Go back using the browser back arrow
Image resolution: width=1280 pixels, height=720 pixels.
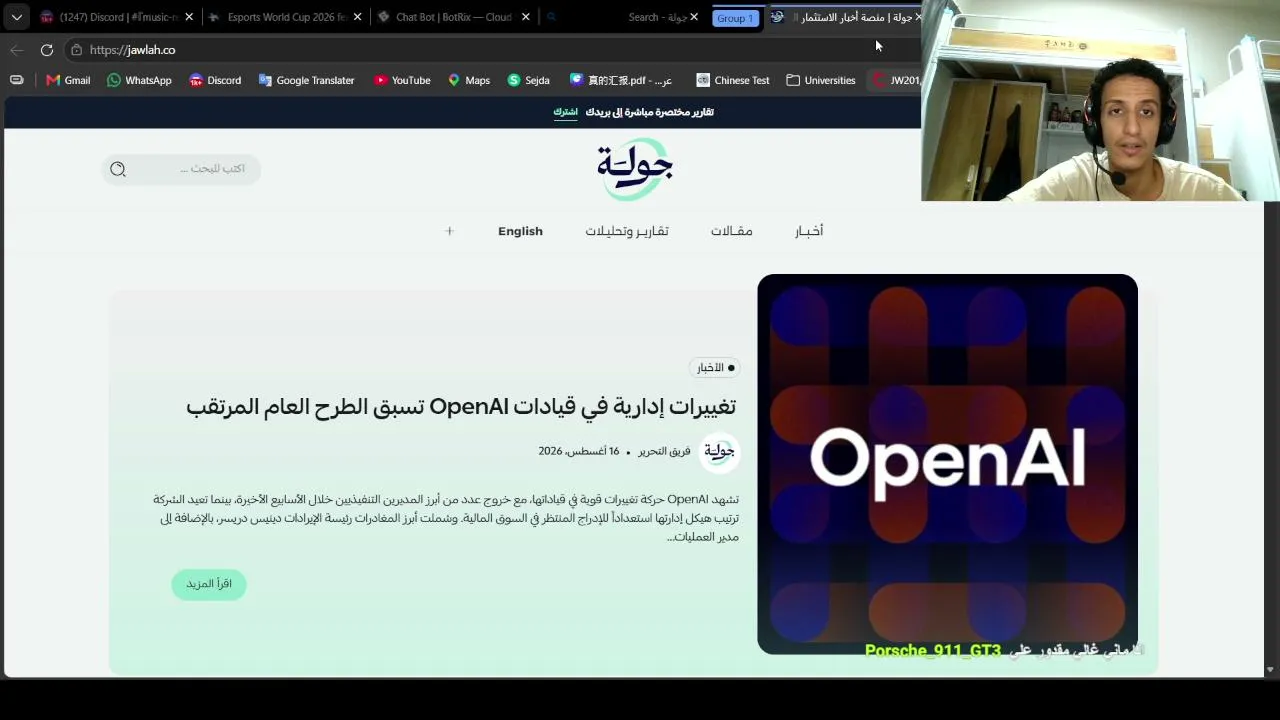17,50
